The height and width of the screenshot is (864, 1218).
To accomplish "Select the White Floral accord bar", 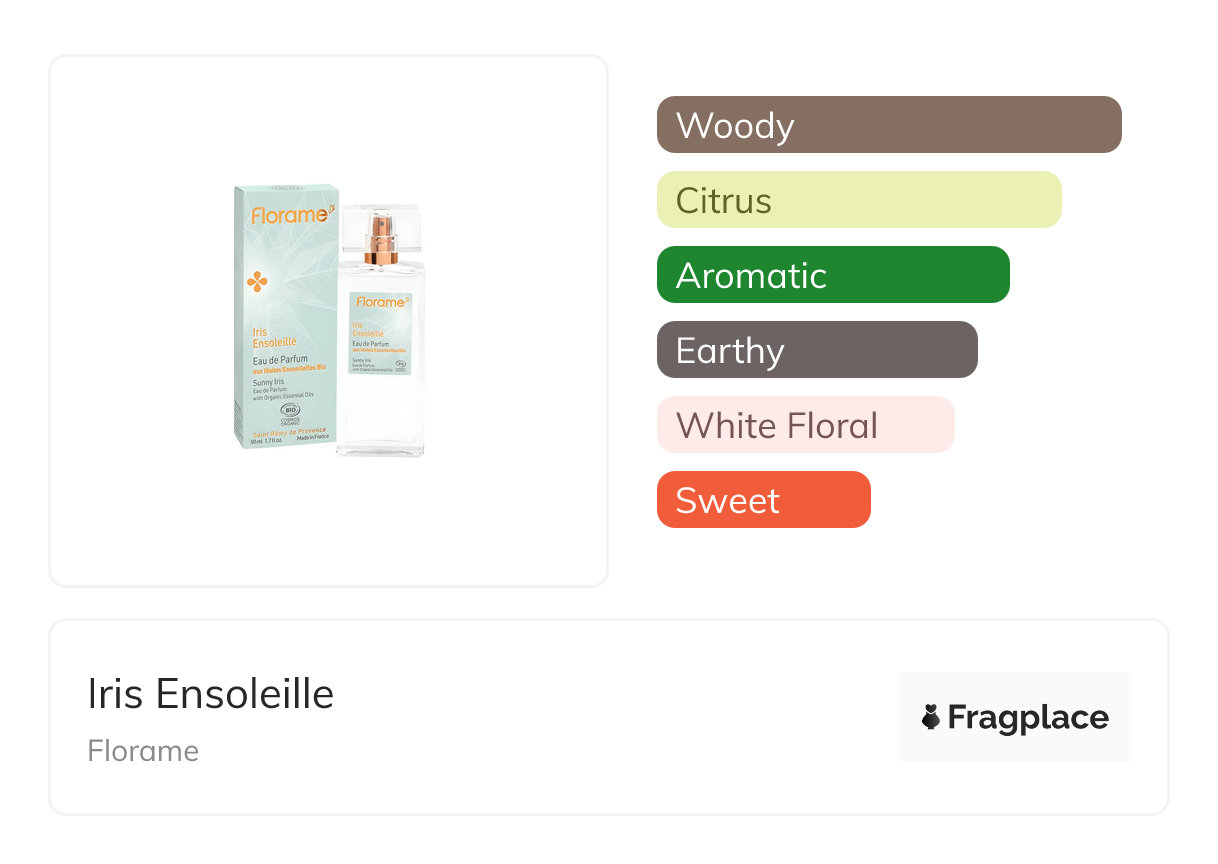I will click(x=805, y=425).
